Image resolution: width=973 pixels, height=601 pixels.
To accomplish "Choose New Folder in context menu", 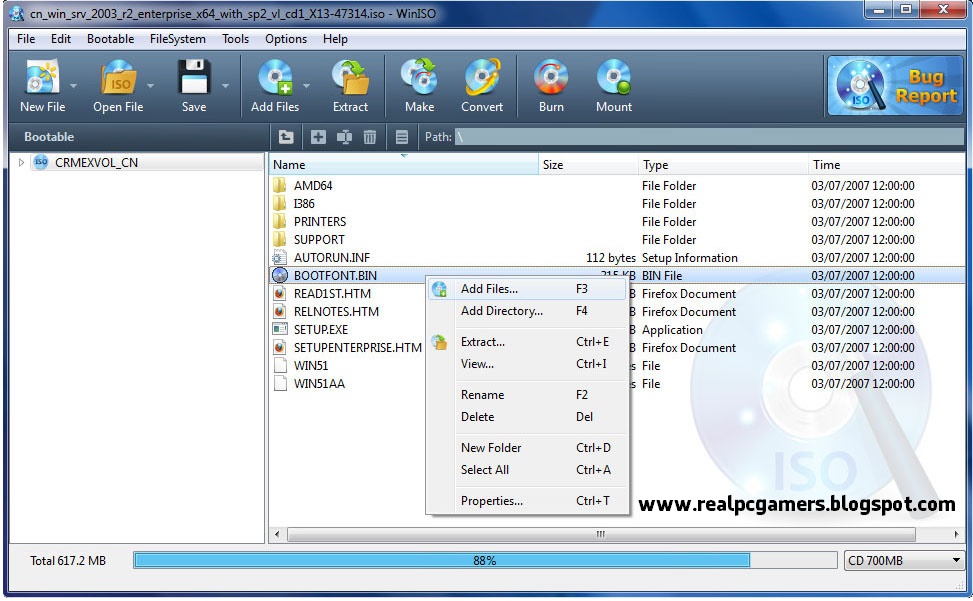I will 527,448.
